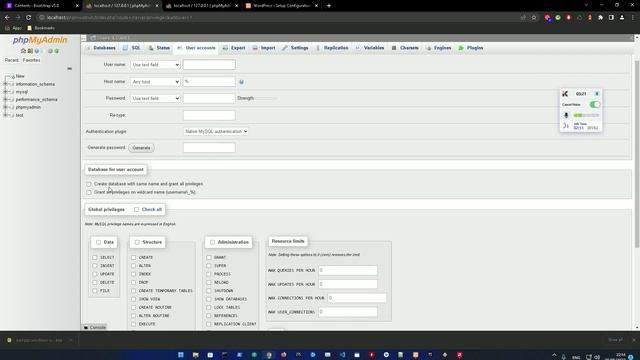Expand the phpmyadmin database node
The width and height of the screenshot is (640, 360).
click(x=6, y=107)
